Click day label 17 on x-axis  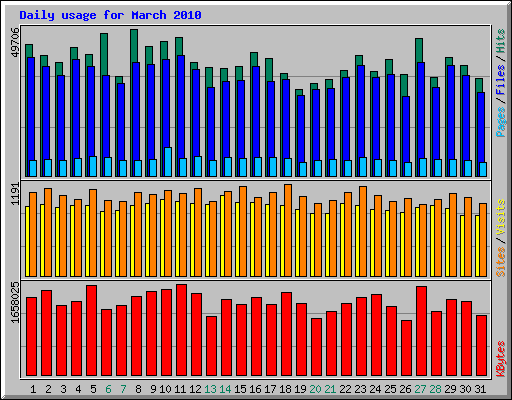[x=270, y=389]
